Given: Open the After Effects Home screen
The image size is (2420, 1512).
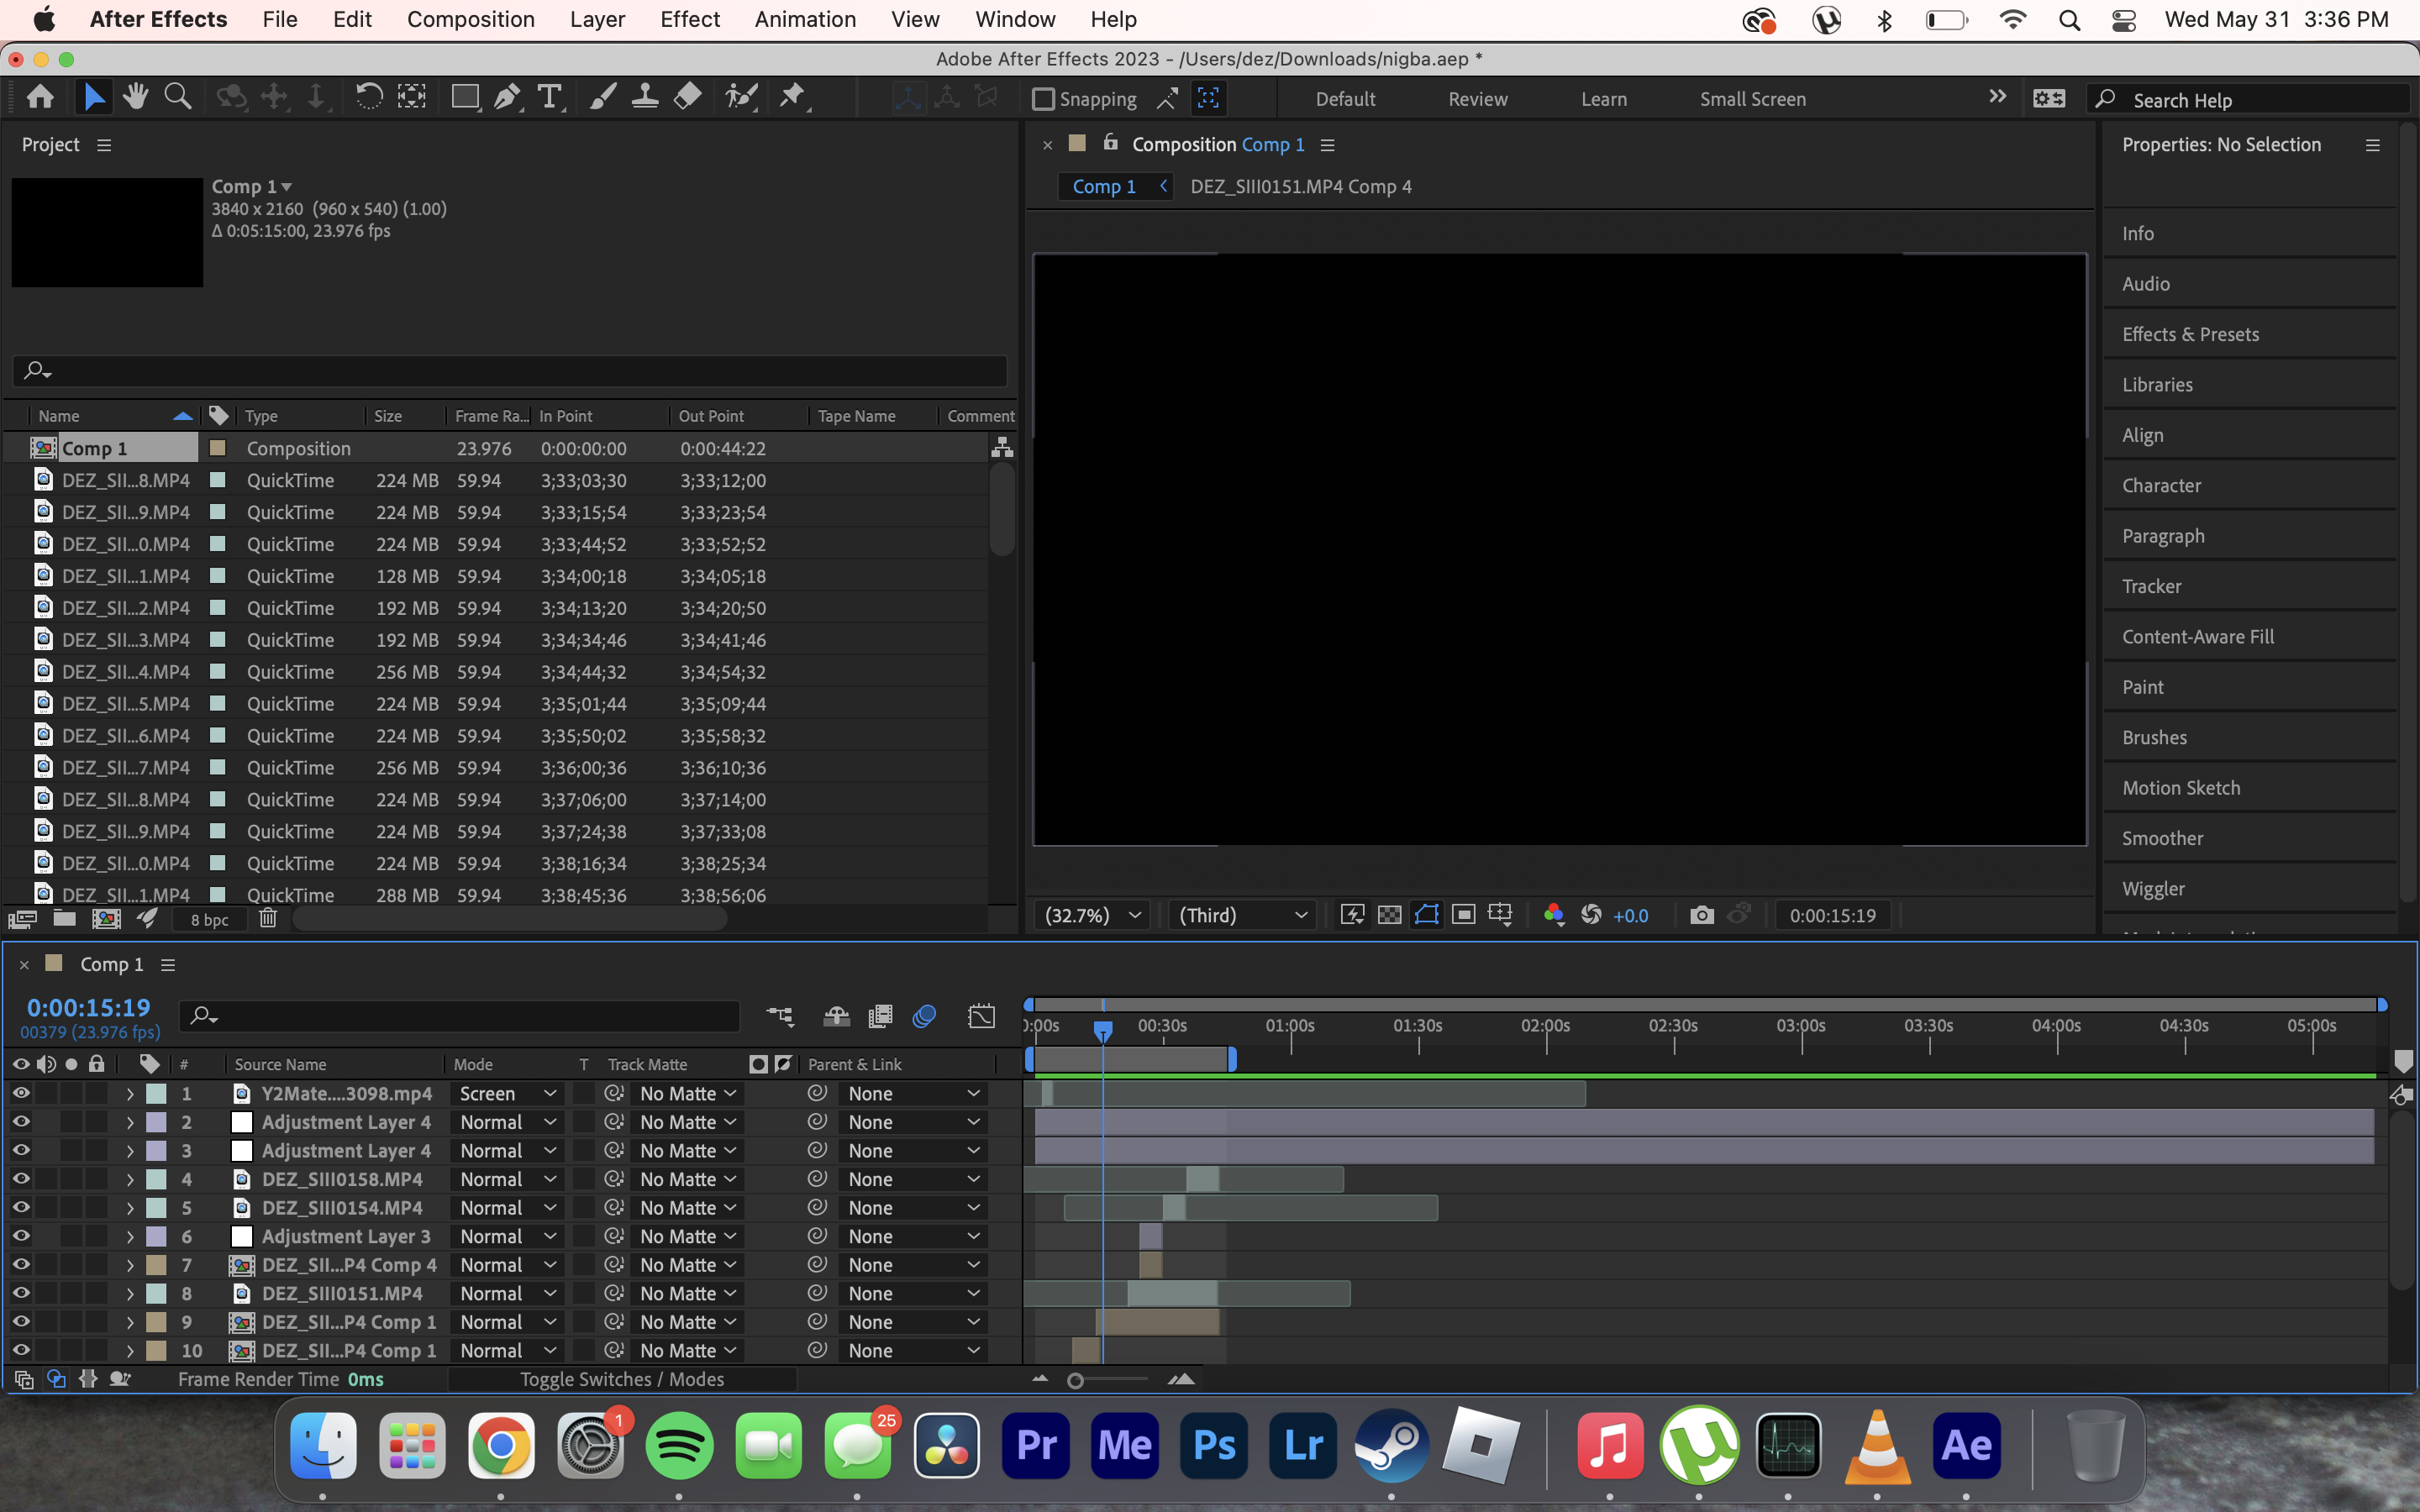Looking at the screenshot, I should (40, 96).
